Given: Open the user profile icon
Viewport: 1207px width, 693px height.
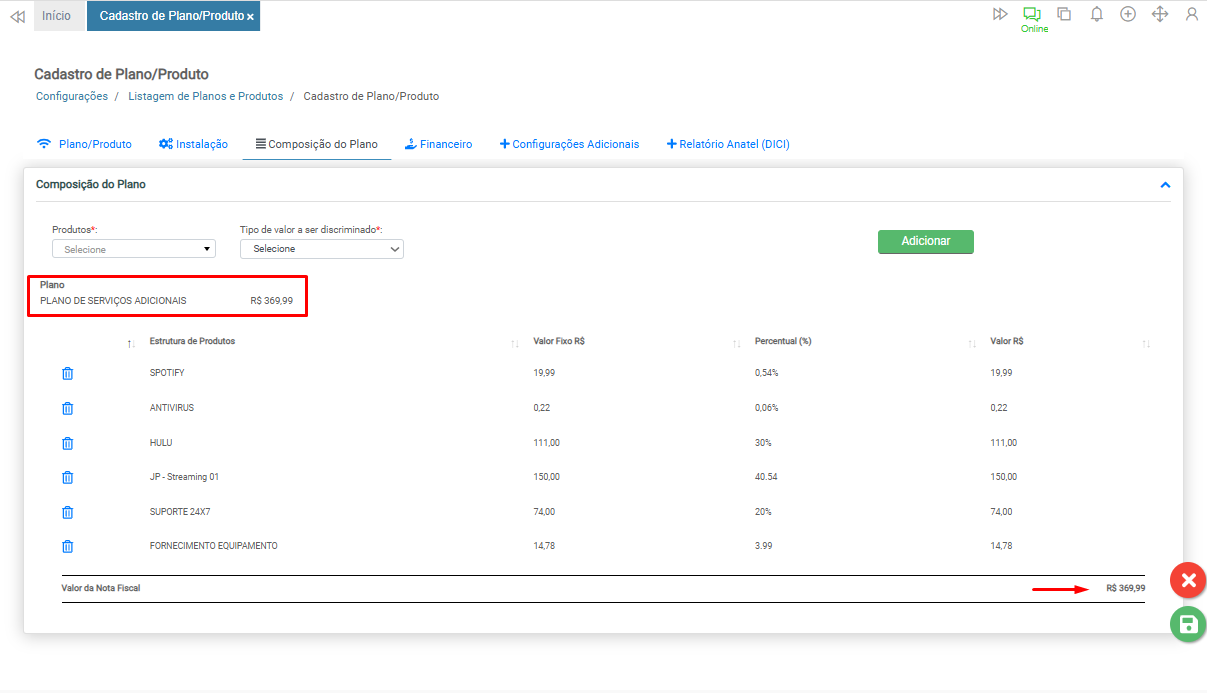Looking at the screenshot, I should 1191,14.
